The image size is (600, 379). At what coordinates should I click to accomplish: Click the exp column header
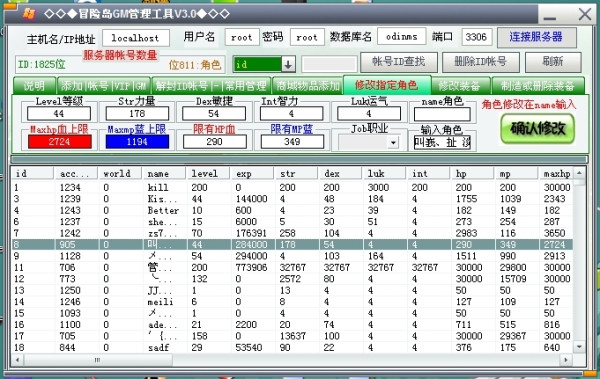(253, 173)
